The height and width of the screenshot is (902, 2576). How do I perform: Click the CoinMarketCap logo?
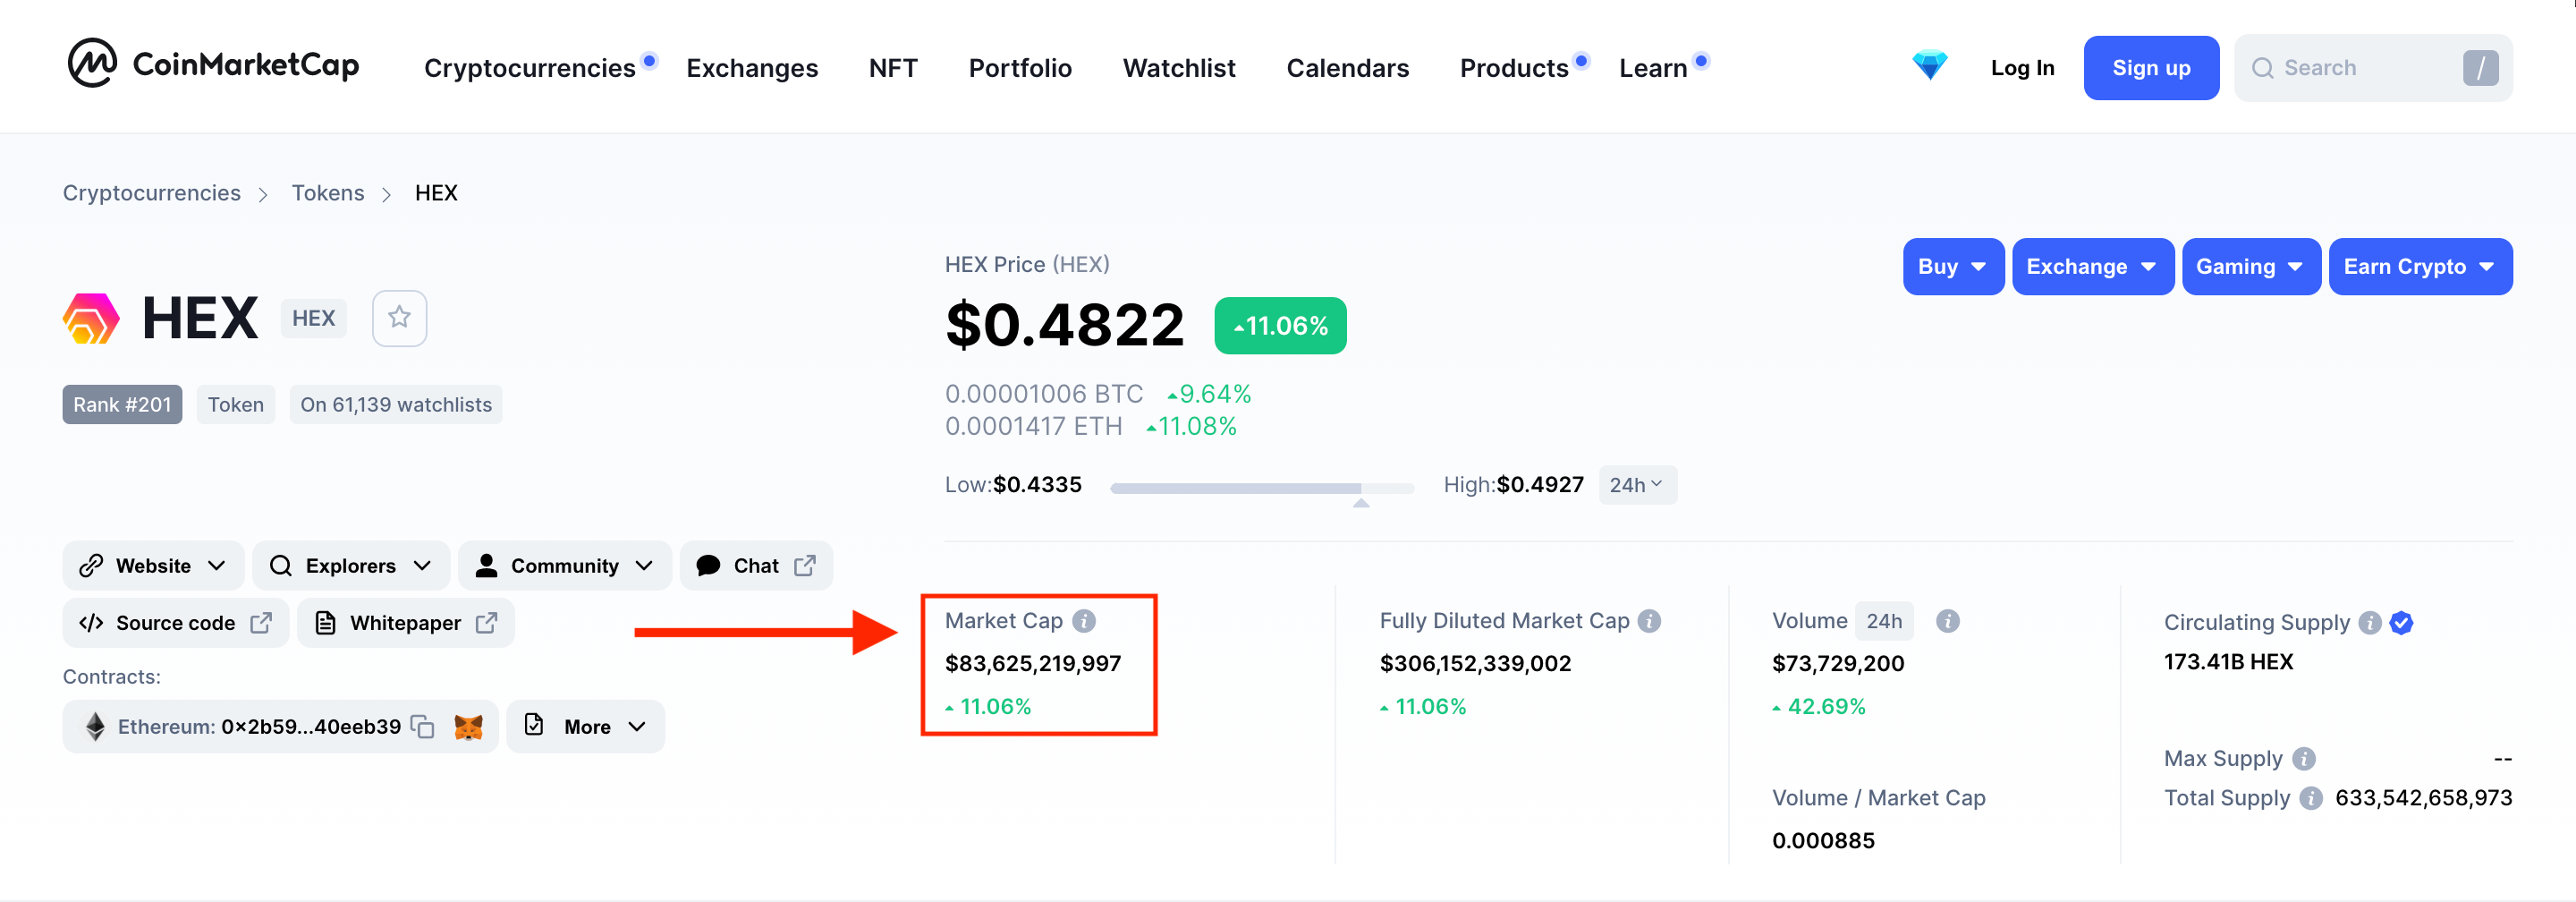pyautogui.click(x=213, y=64)
